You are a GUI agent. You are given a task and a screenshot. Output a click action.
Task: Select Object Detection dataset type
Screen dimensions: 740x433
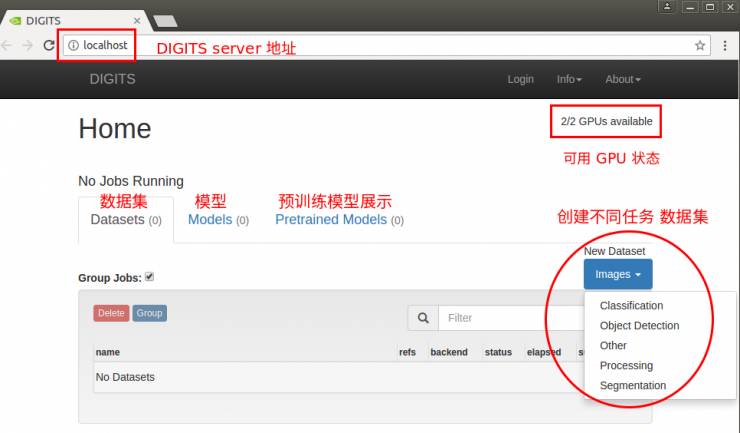tap(639, 325)
